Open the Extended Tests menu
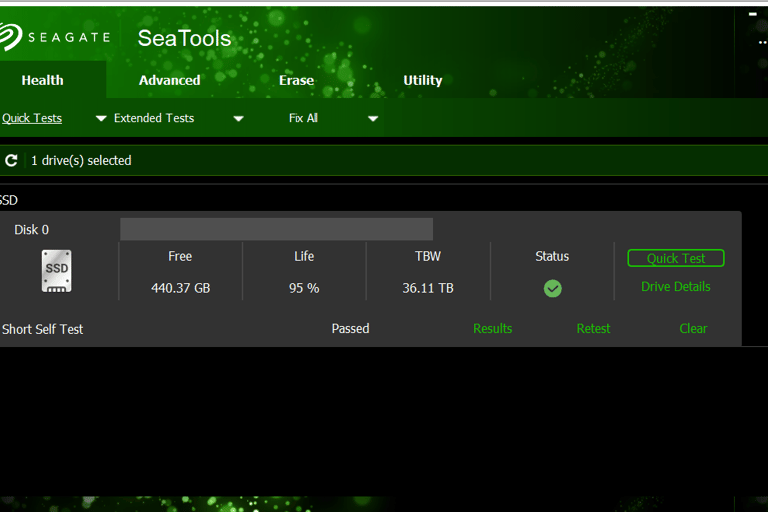The height and width of the screenshot is (512, 768). [154, 118]
